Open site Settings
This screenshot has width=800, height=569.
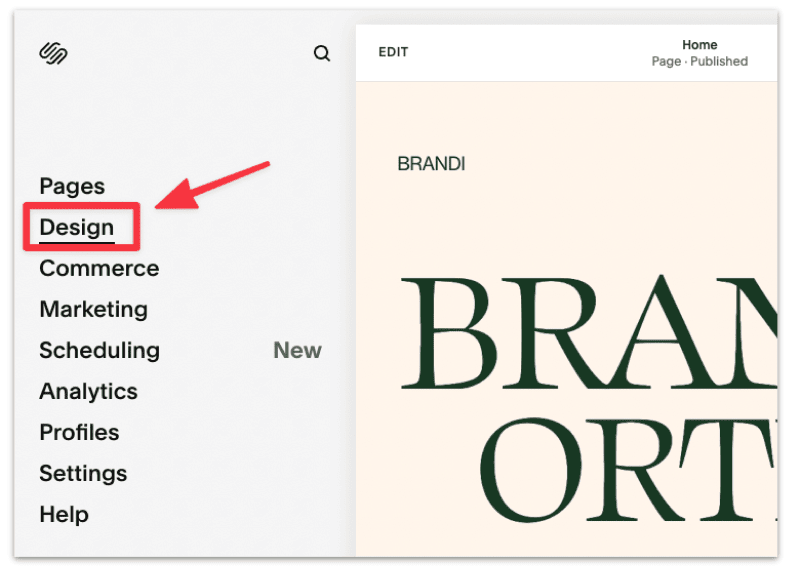click(83, 474)
